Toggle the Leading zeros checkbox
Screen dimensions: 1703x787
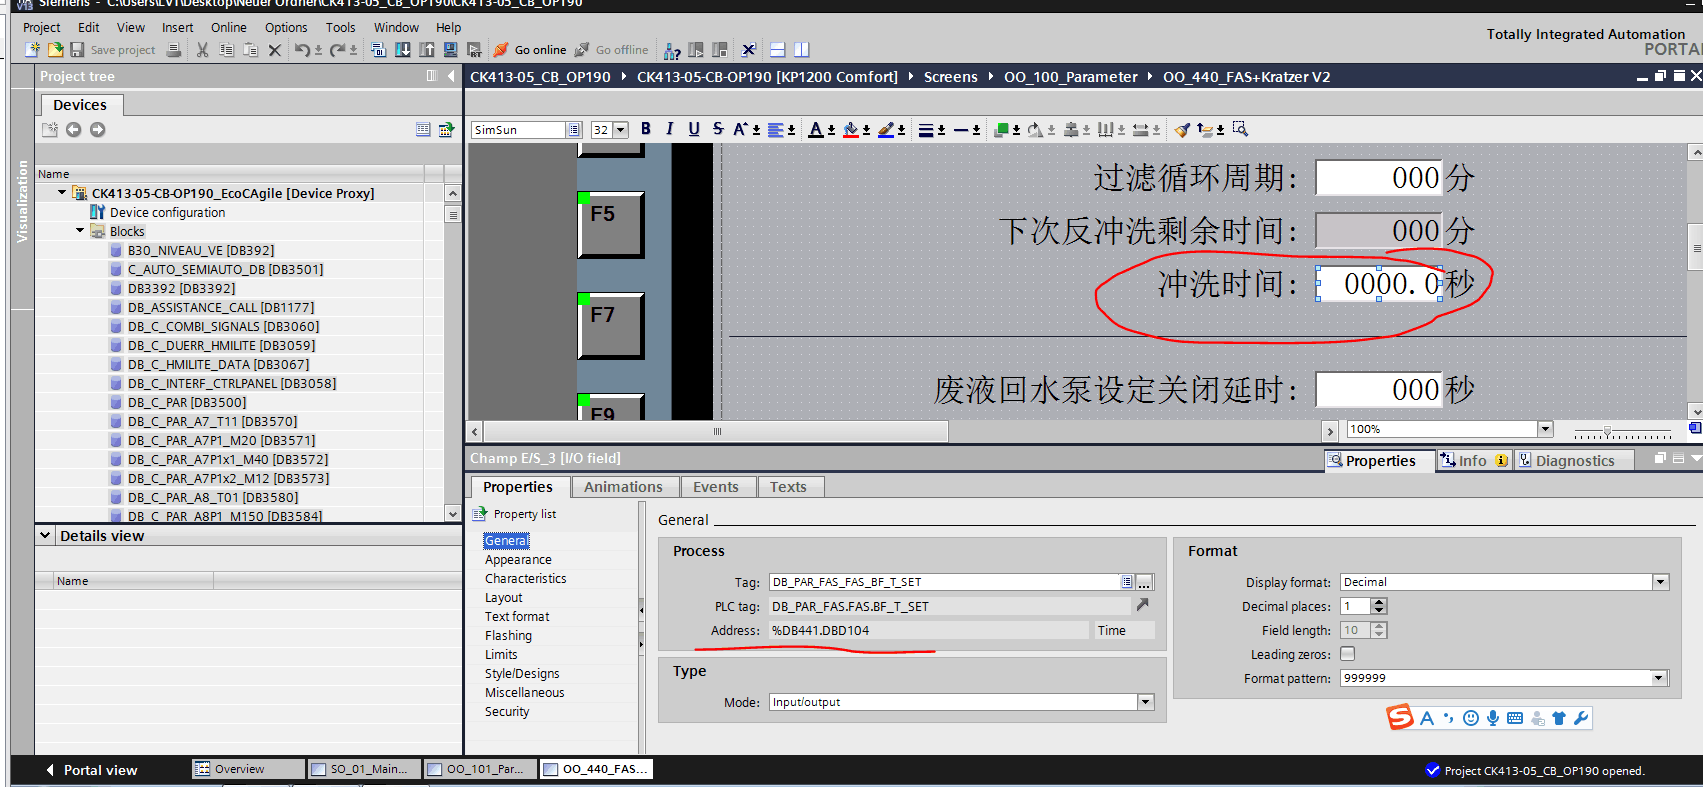[x=1348, y=654]
